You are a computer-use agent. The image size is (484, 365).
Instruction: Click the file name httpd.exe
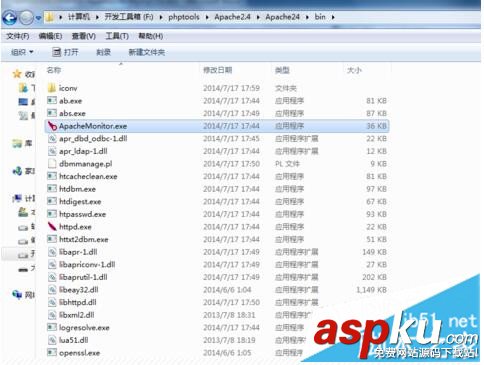coord(75,227)
